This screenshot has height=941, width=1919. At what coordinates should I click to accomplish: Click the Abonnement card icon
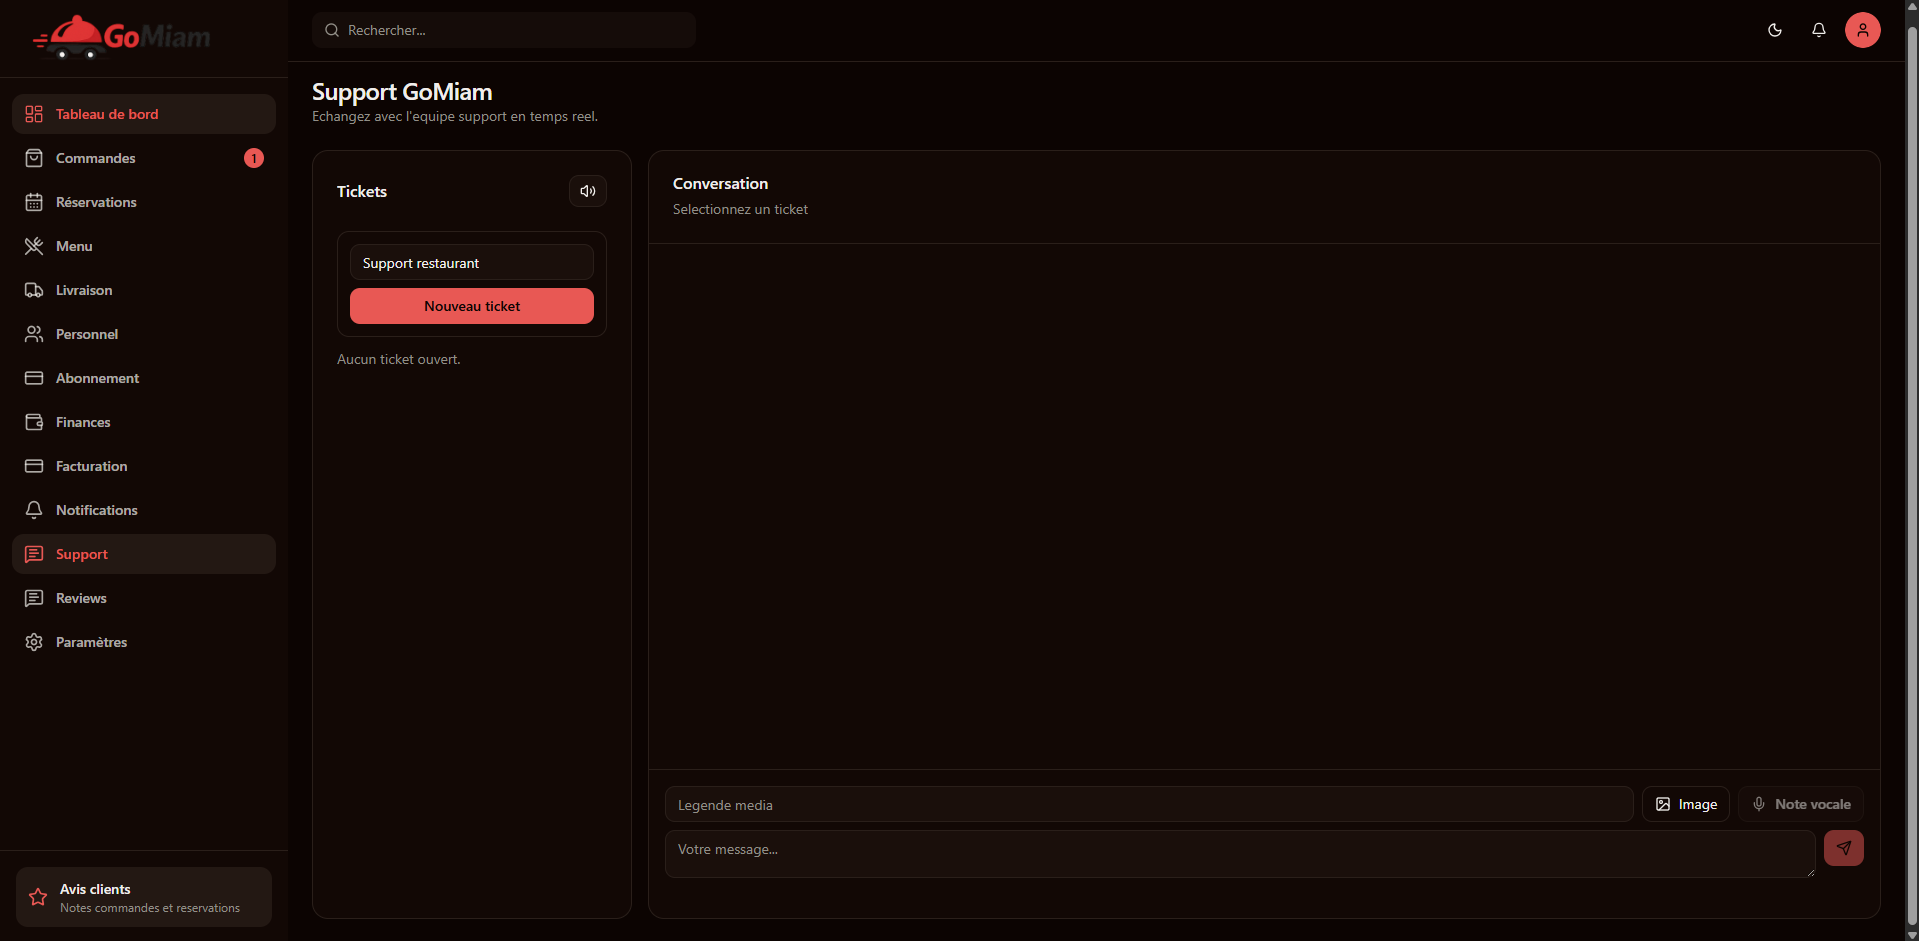pos(34,378)
